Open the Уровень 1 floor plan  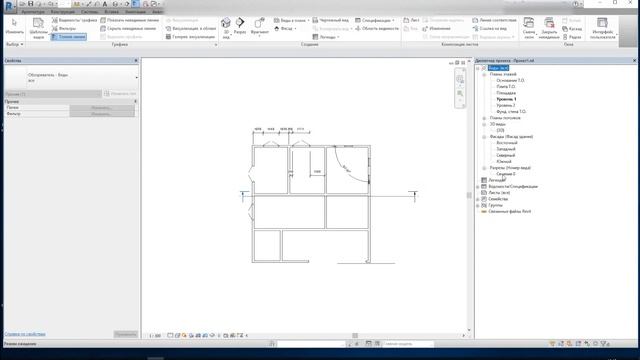(x=506, y=99)
